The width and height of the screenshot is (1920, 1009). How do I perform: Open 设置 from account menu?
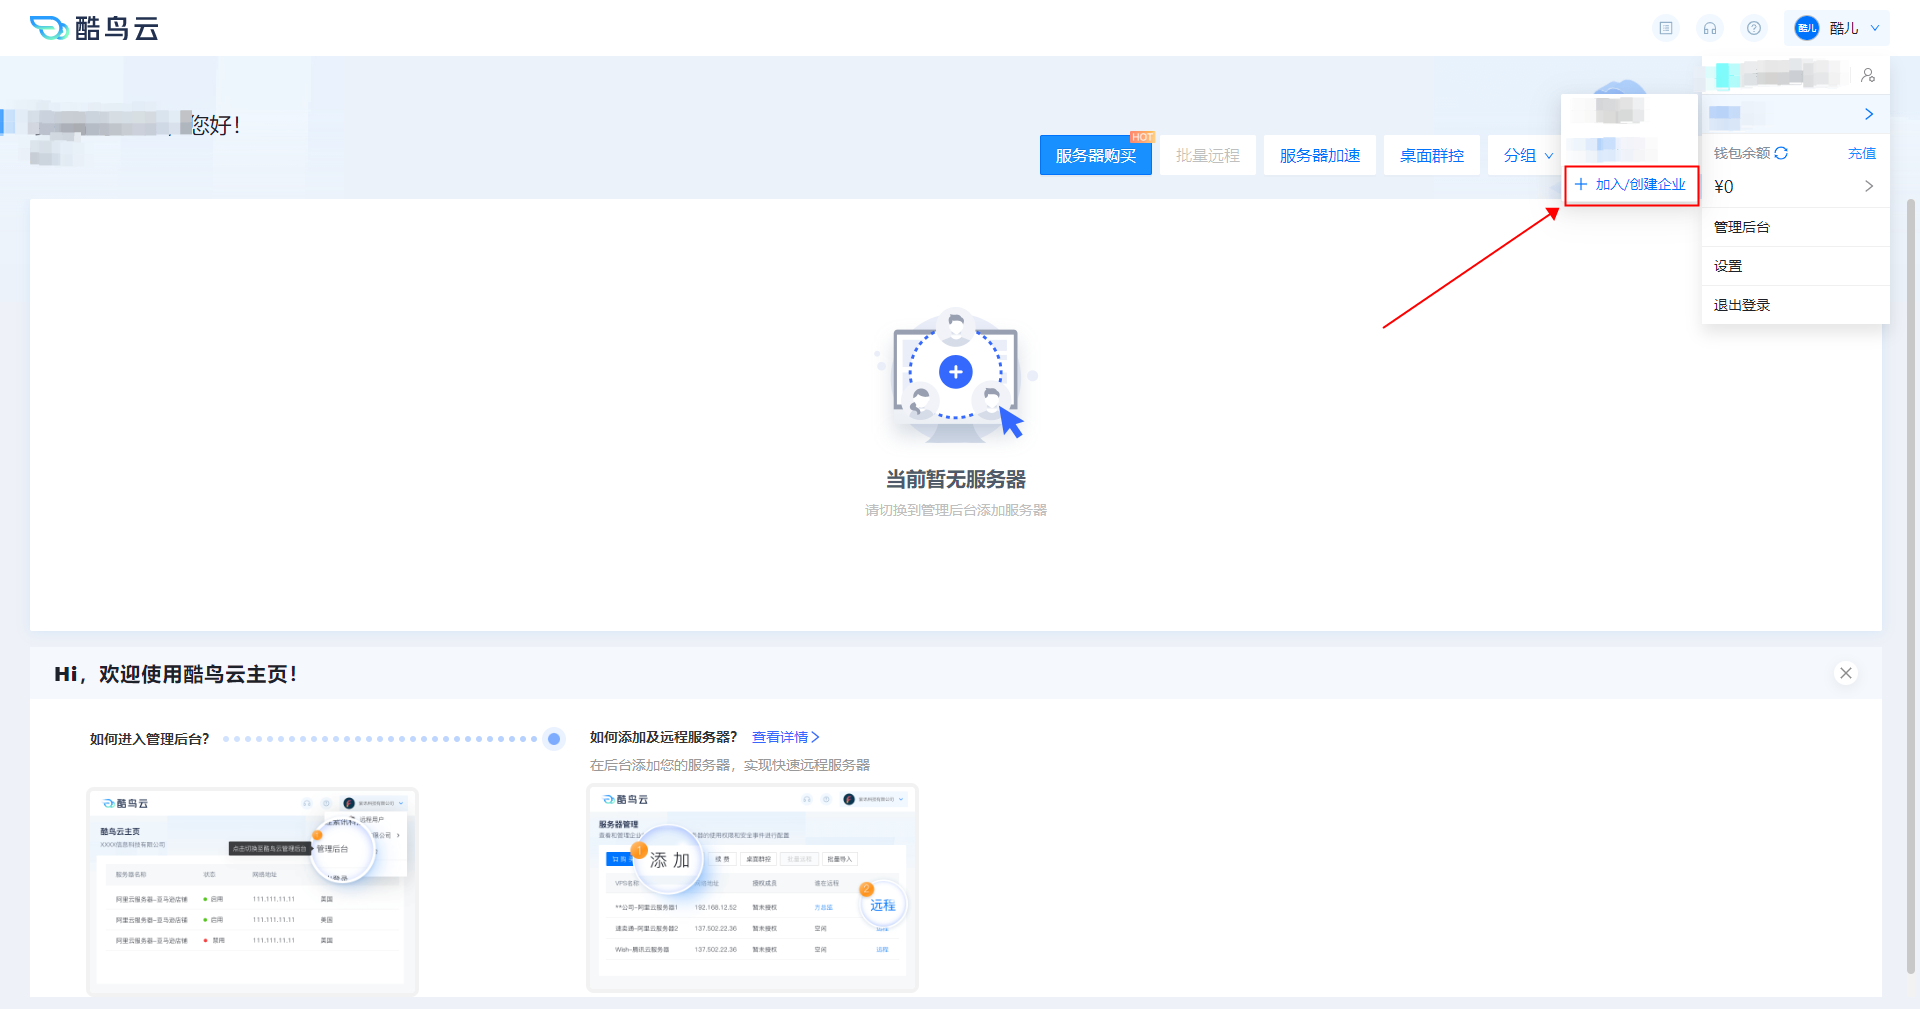point(1796,266)
